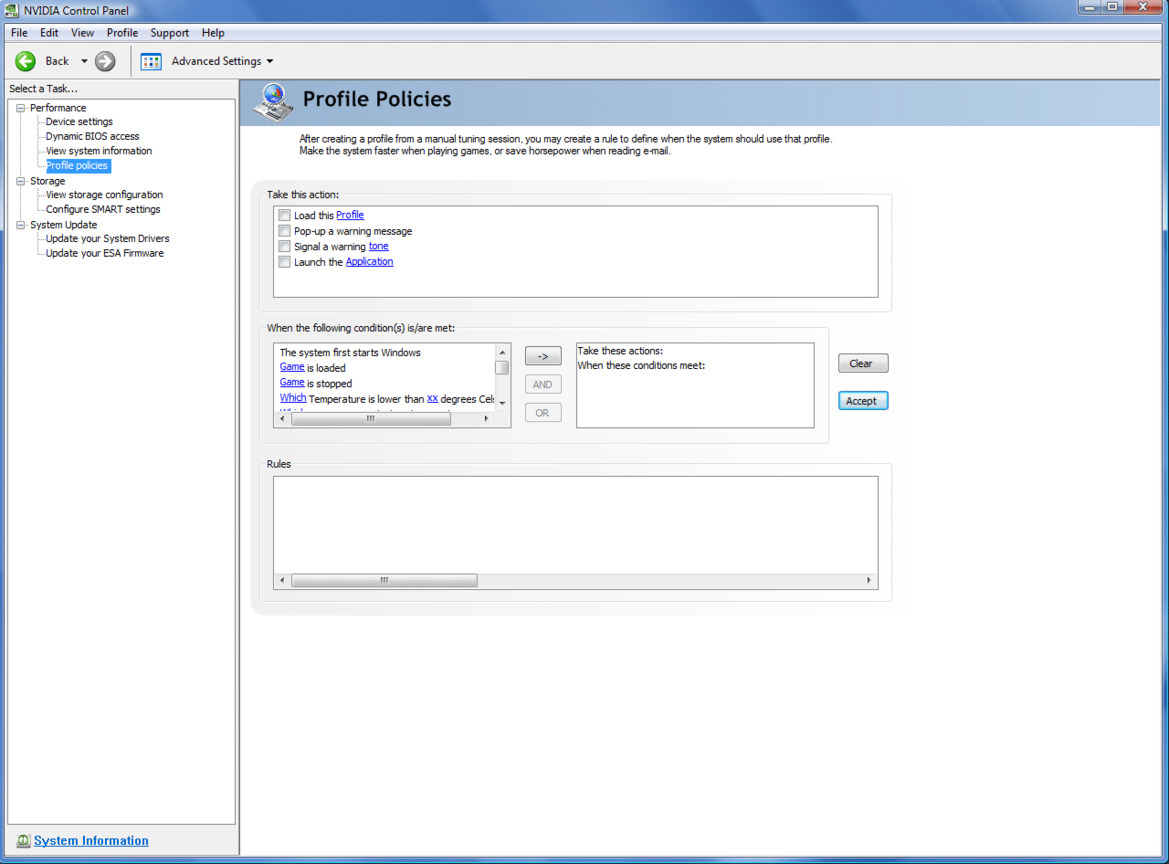
Task: Click the -> add condition button
Action: [543, 356]
